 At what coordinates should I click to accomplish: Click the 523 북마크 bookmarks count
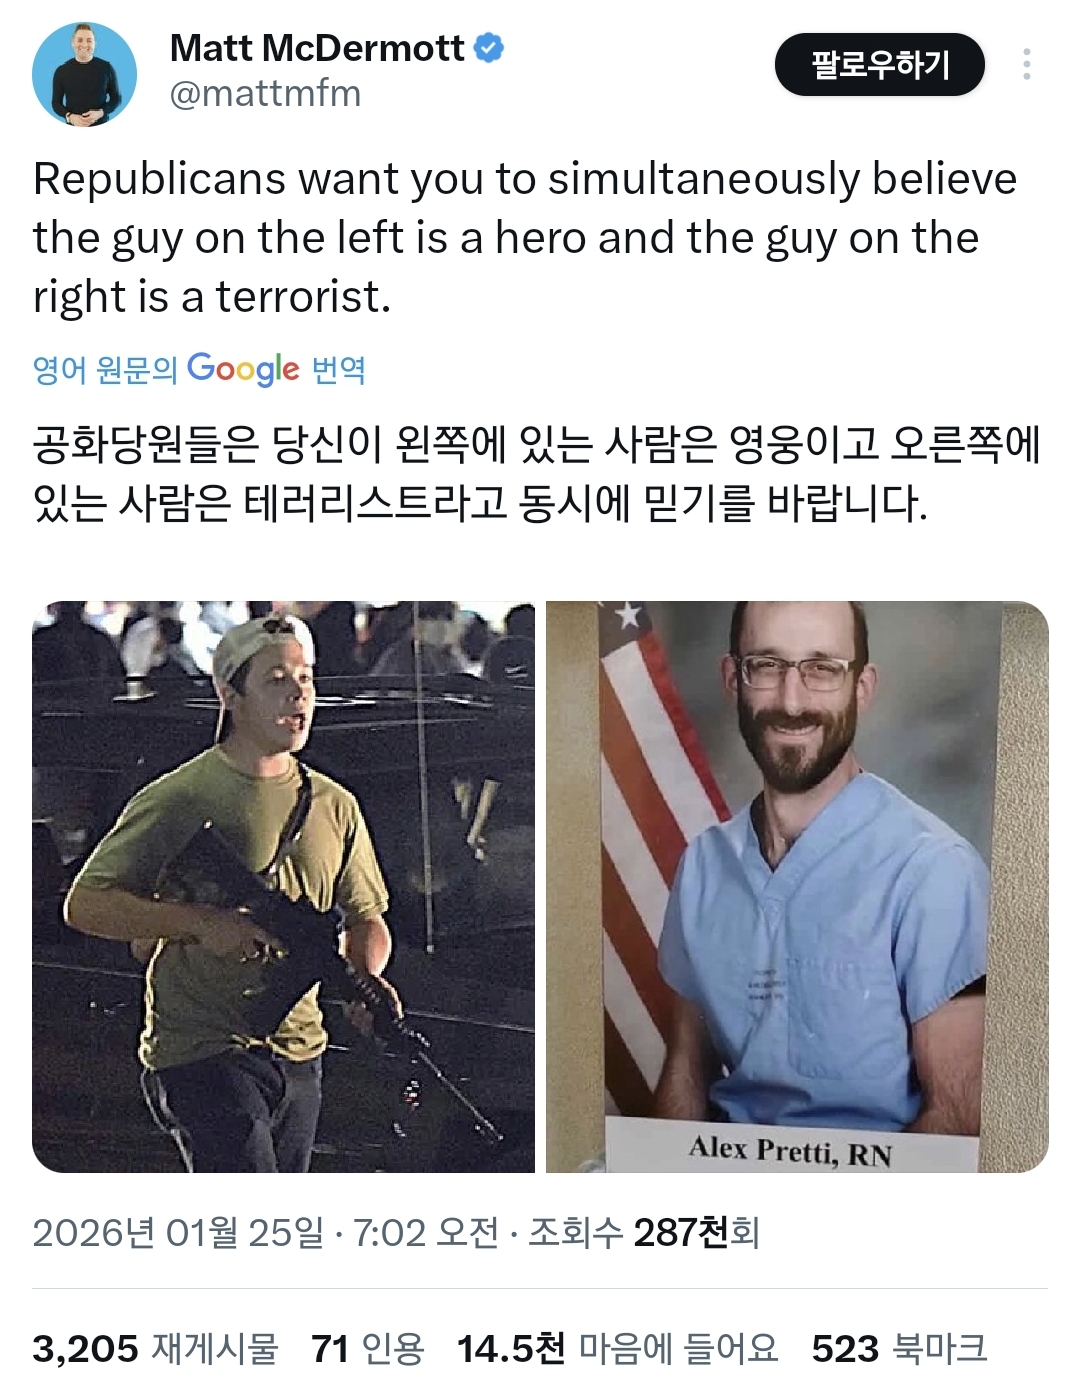(x=899, y=1349)
